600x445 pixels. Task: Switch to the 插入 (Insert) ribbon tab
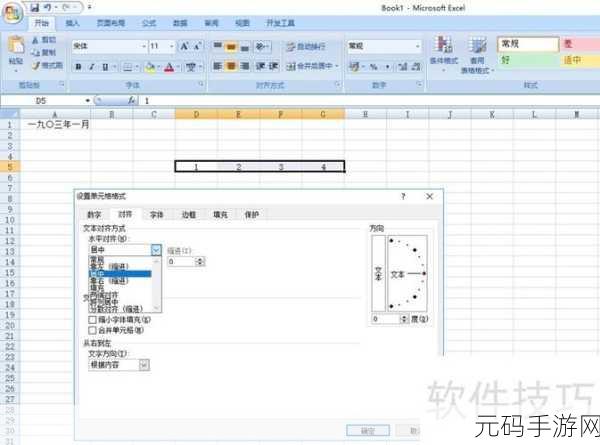click(72, 23)
